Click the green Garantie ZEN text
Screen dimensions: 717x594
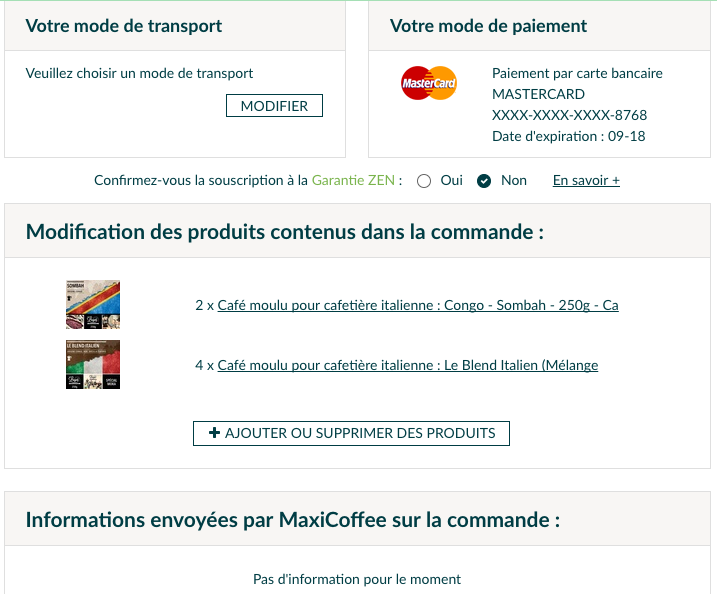coord(353,180)
